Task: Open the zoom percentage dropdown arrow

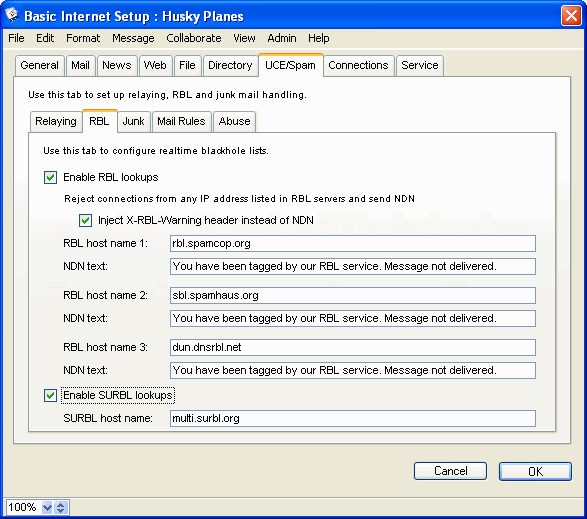Action: coord(47,507)
